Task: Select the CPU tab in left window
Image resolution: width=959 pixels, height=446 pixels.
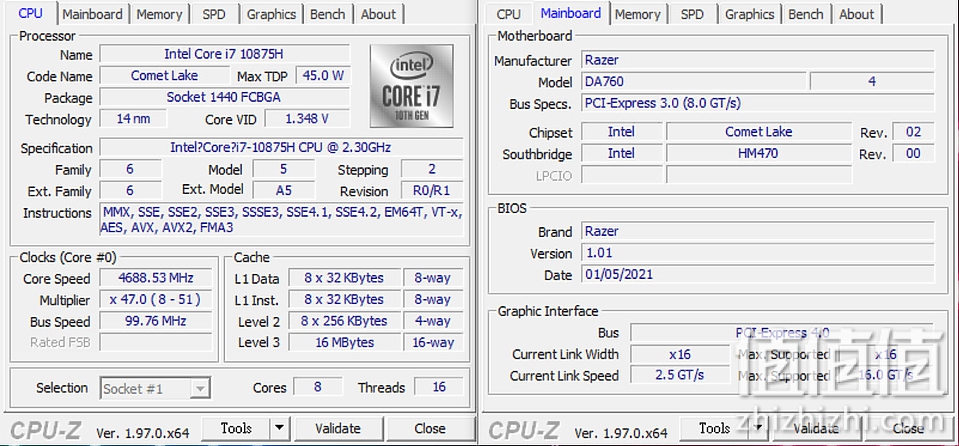Action: click(x=31, y=13)
